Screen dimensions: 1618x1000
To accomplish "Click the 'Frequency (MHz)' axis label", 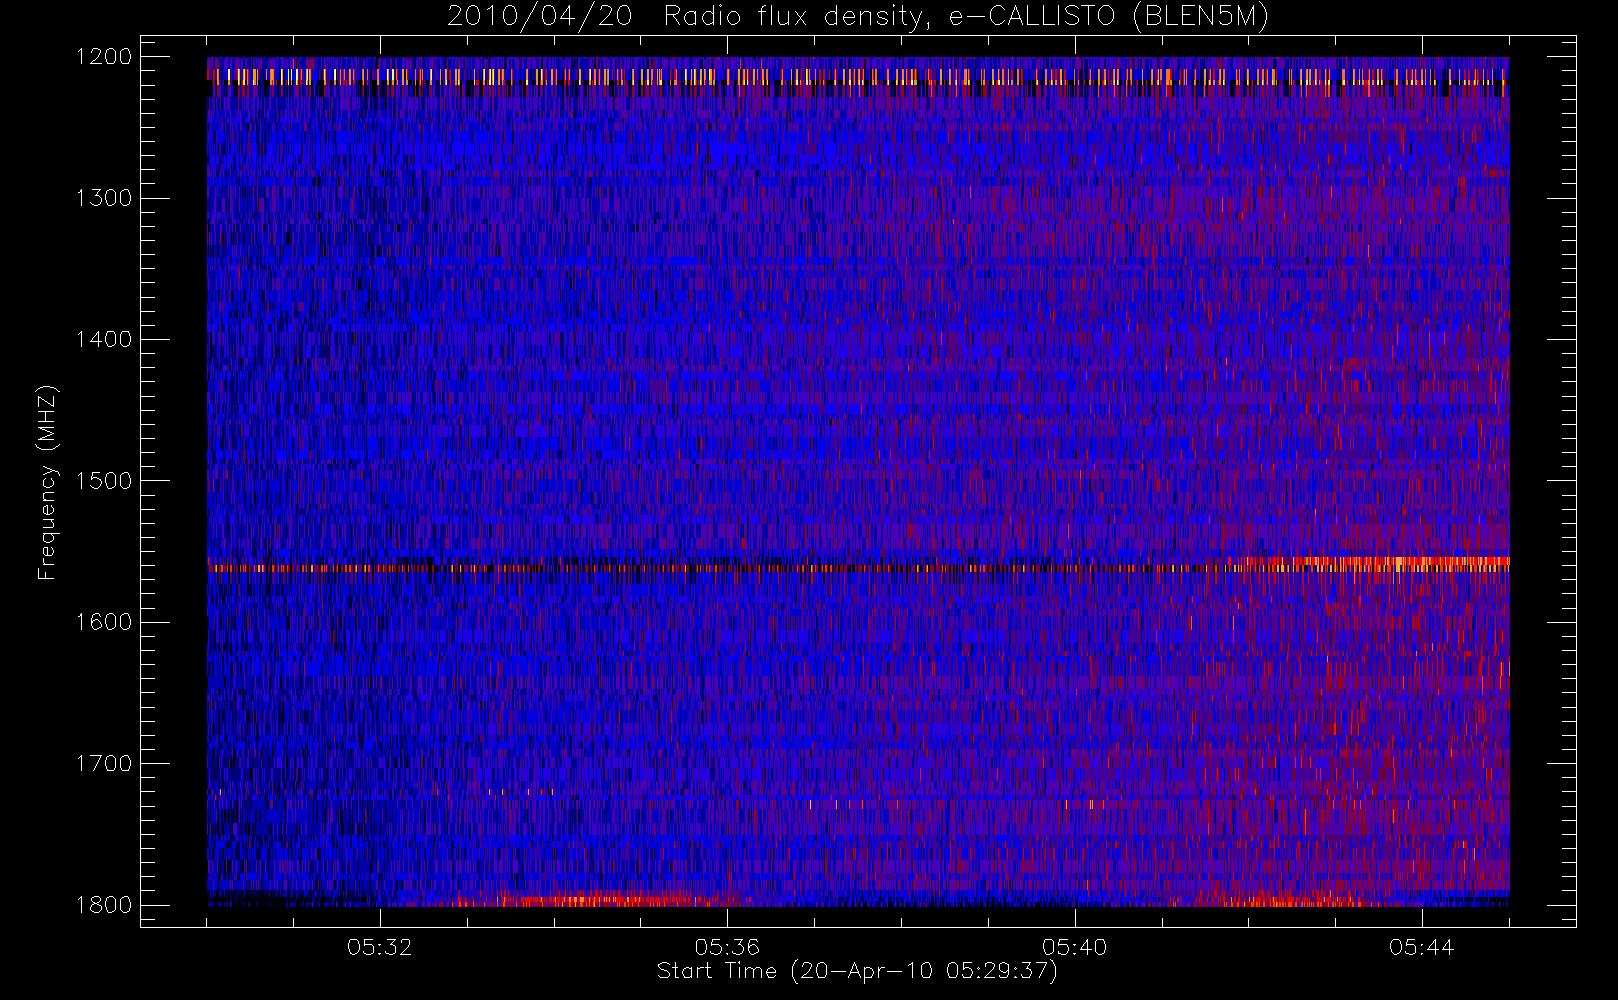I will [47, 482].
